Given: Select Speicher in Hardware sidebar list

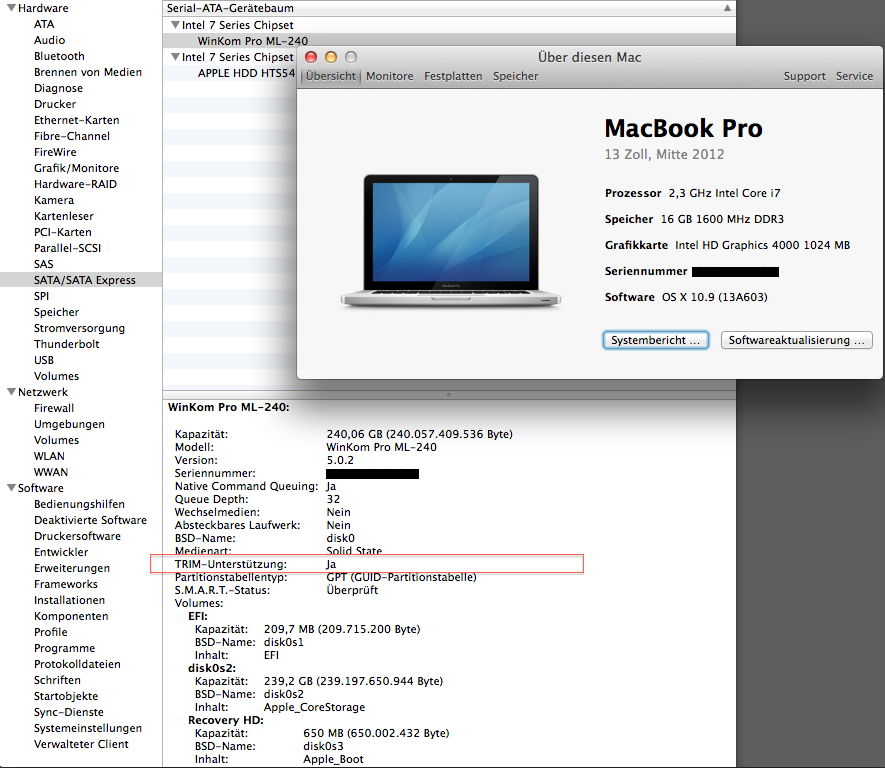Looking at the screenshot, I should 56,312.
